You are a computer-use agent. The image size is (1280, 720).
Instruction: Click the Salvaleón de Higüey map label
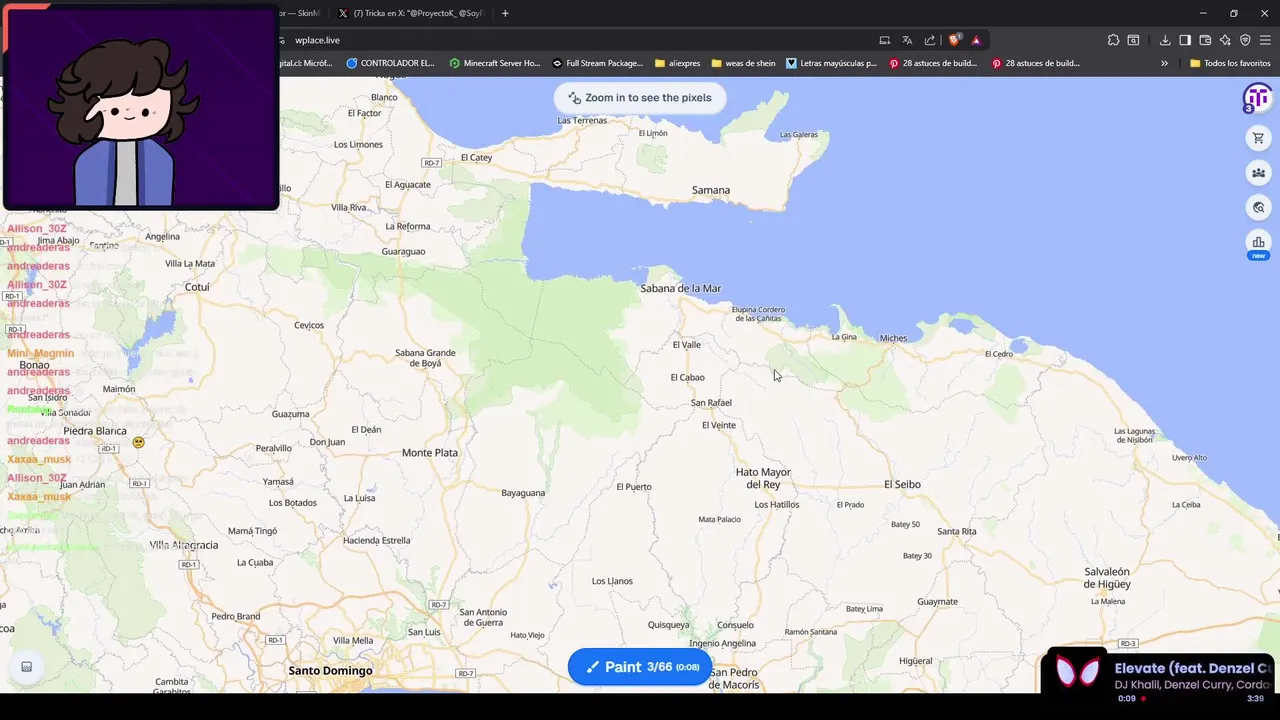click(x=1107, y=578)
